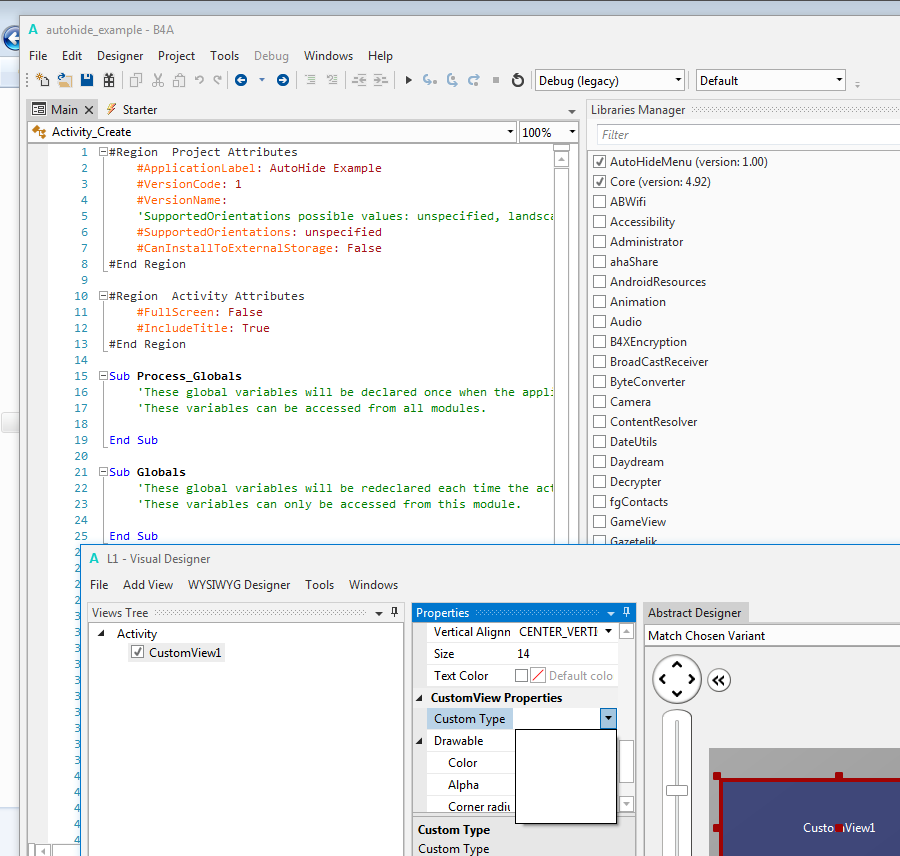Screen dimensions: 900x856
Task: Switch to the Starter tab
Action: [139, 110]
